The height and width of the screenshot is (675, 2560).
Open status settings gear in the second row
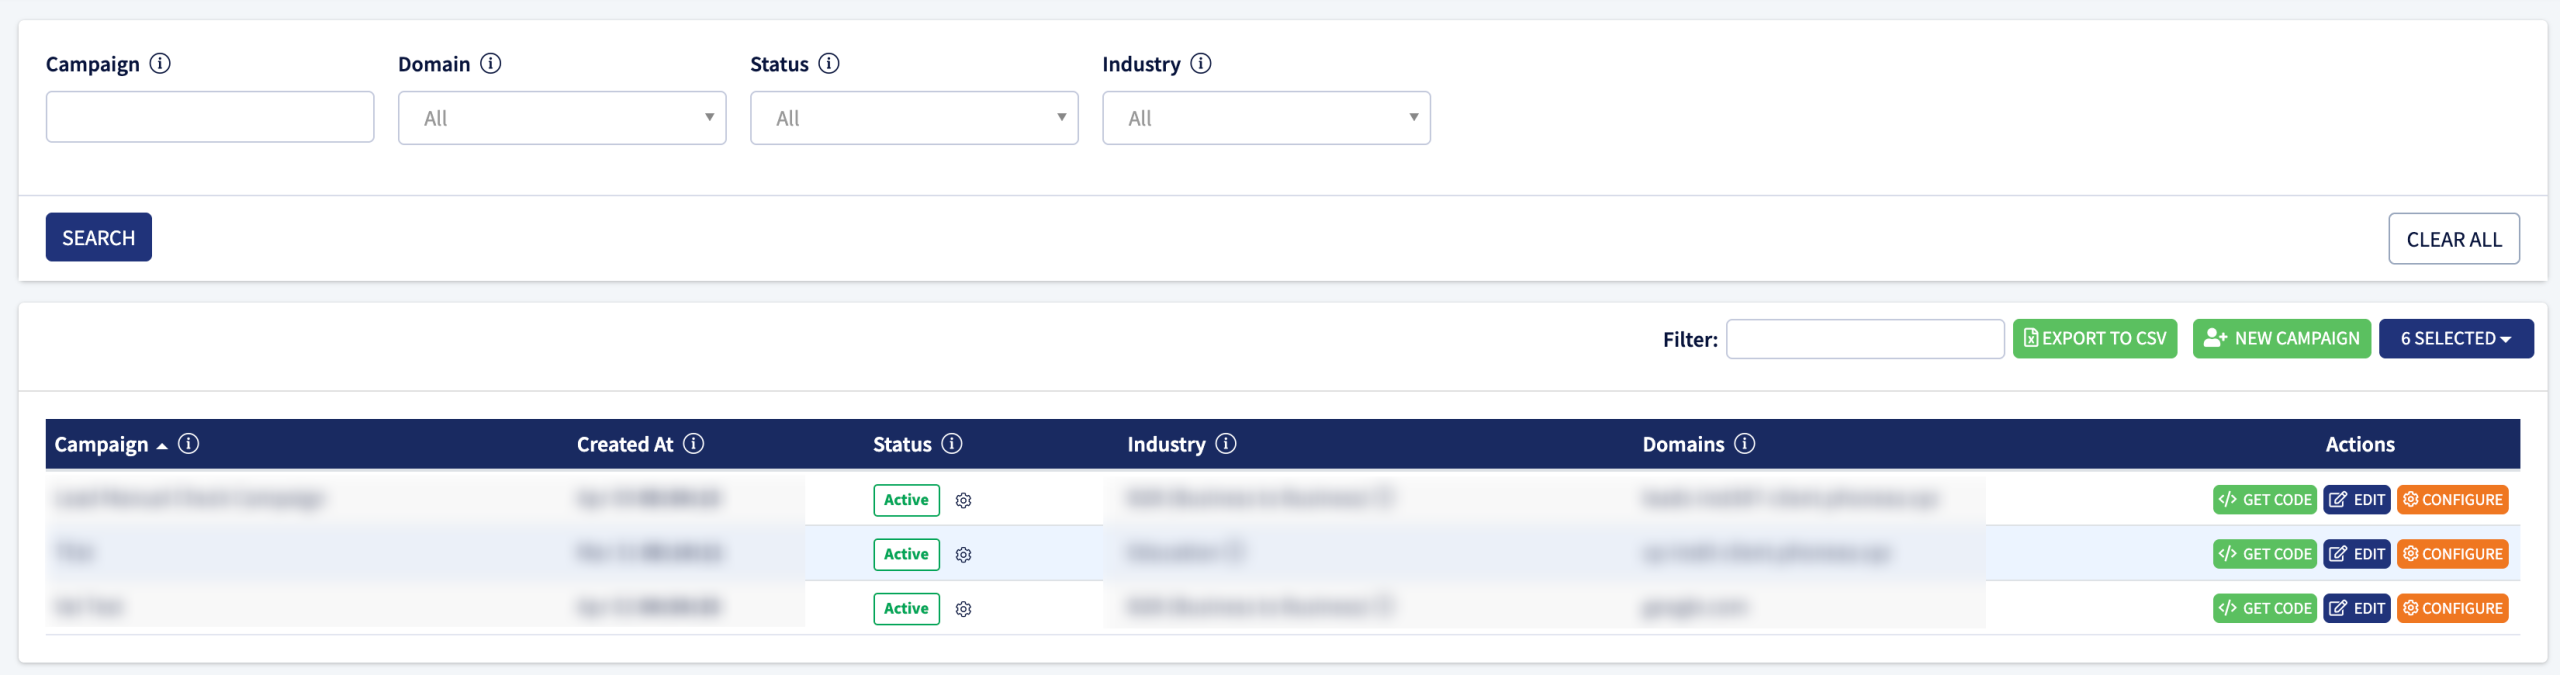(x=963, y=555)
